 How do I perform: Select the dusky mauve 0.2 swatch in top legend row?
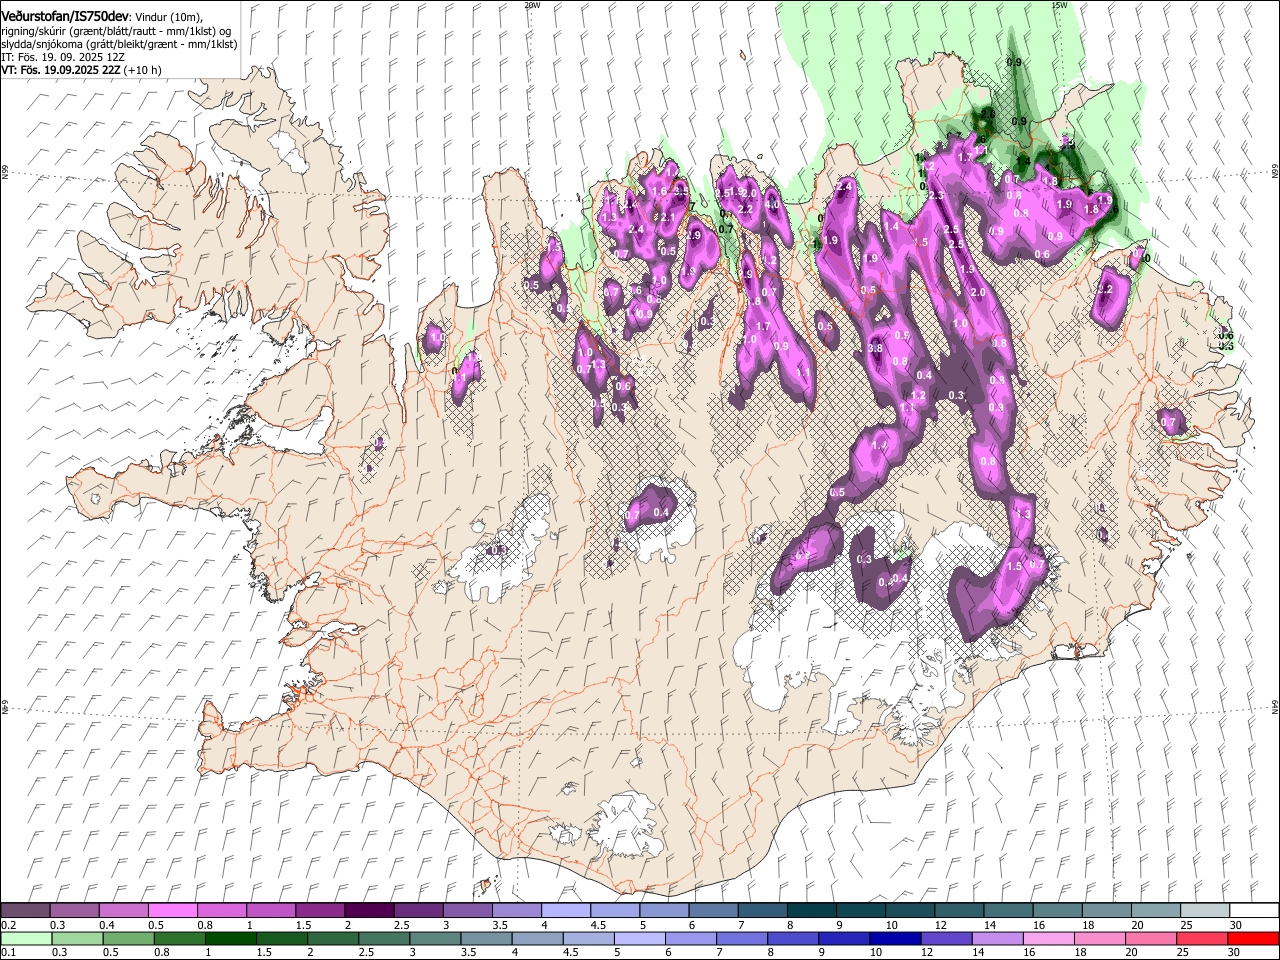tap(25, 911)
